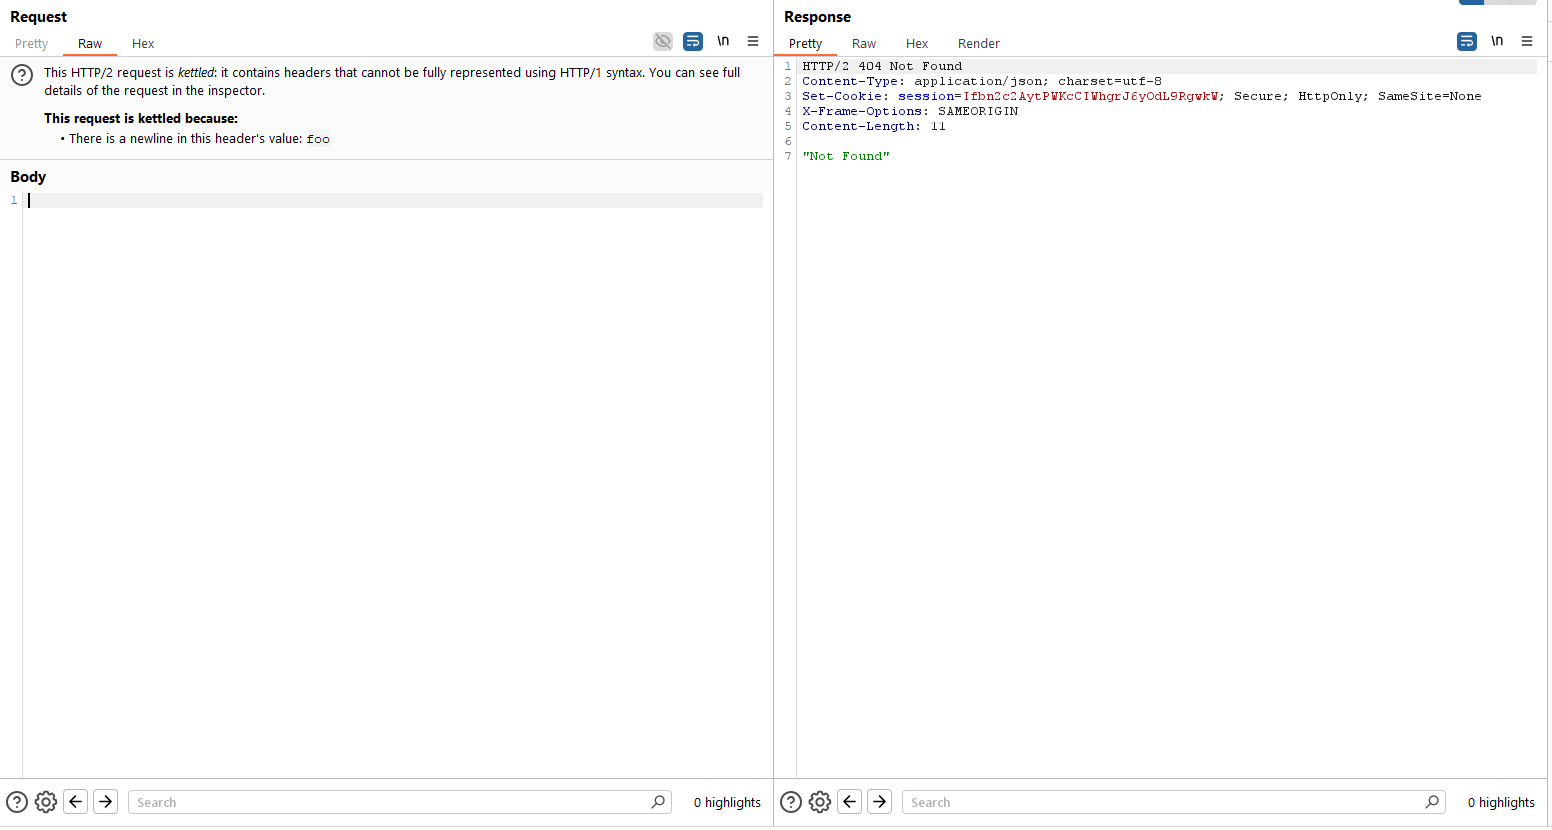
Task: Show non-printable characters in Request
Action: click(723, 42)
